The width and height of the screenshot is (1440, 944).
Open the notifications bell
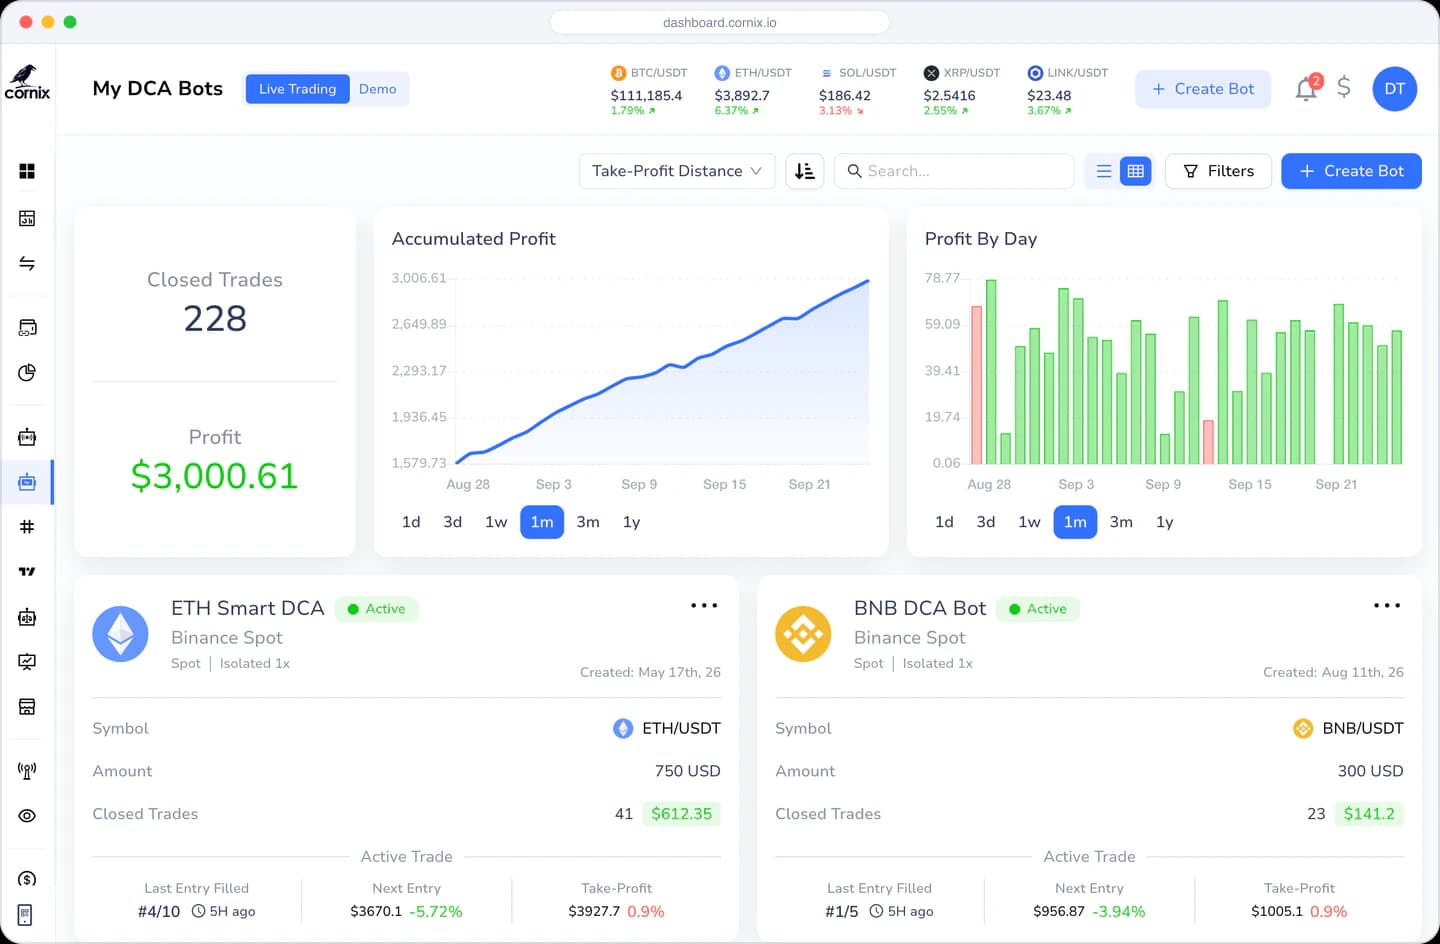coord(1306,89)
